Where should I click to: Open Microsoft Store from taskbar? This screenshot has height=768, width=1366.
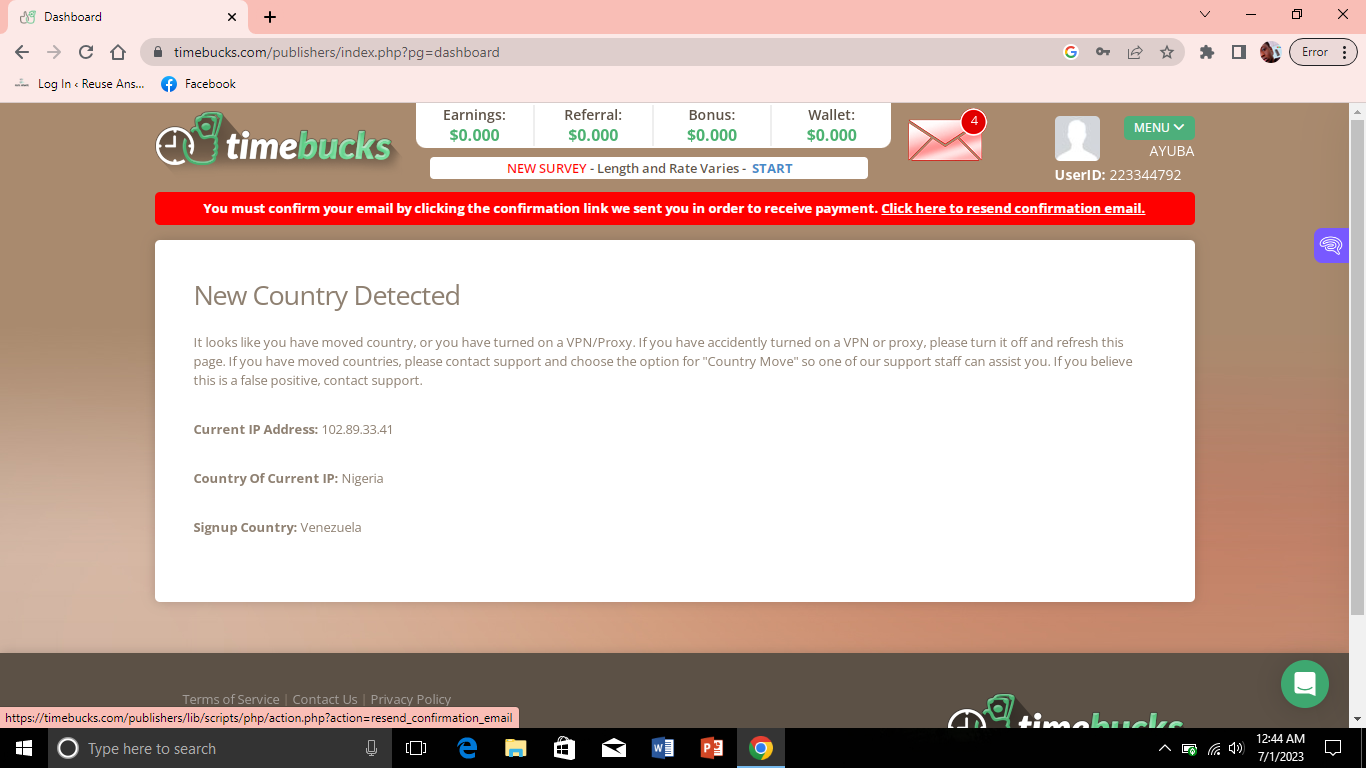point(564,748)
